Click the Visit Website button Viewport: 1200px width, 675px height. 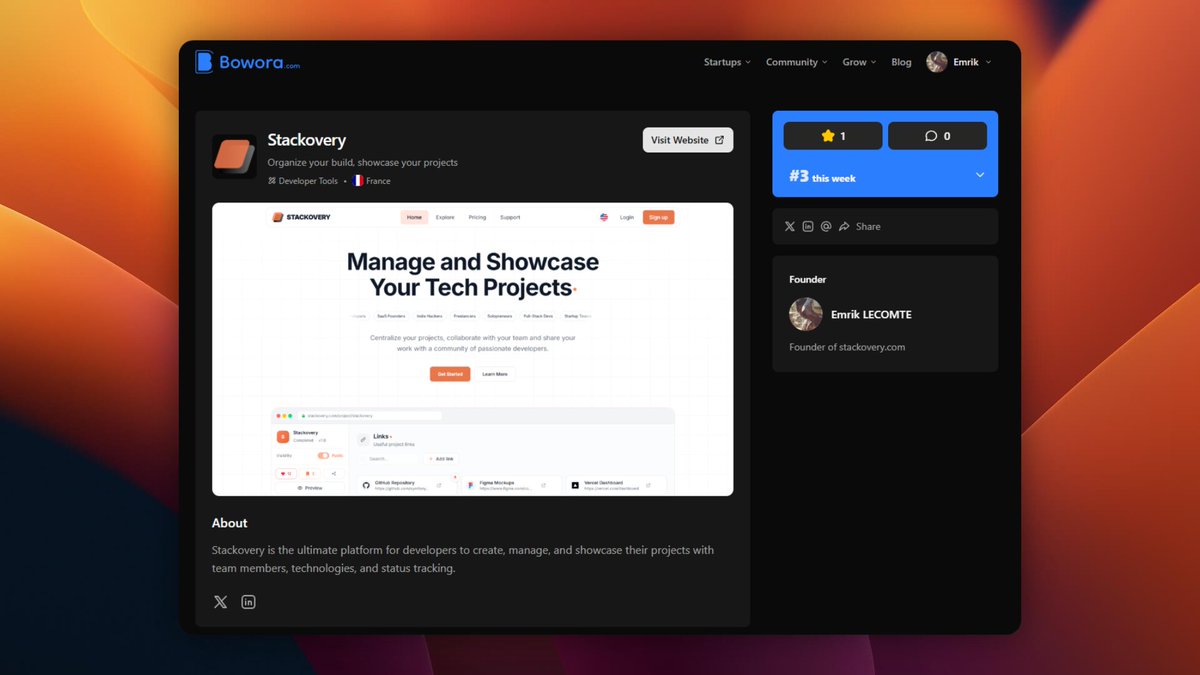[x=688, y=140]
